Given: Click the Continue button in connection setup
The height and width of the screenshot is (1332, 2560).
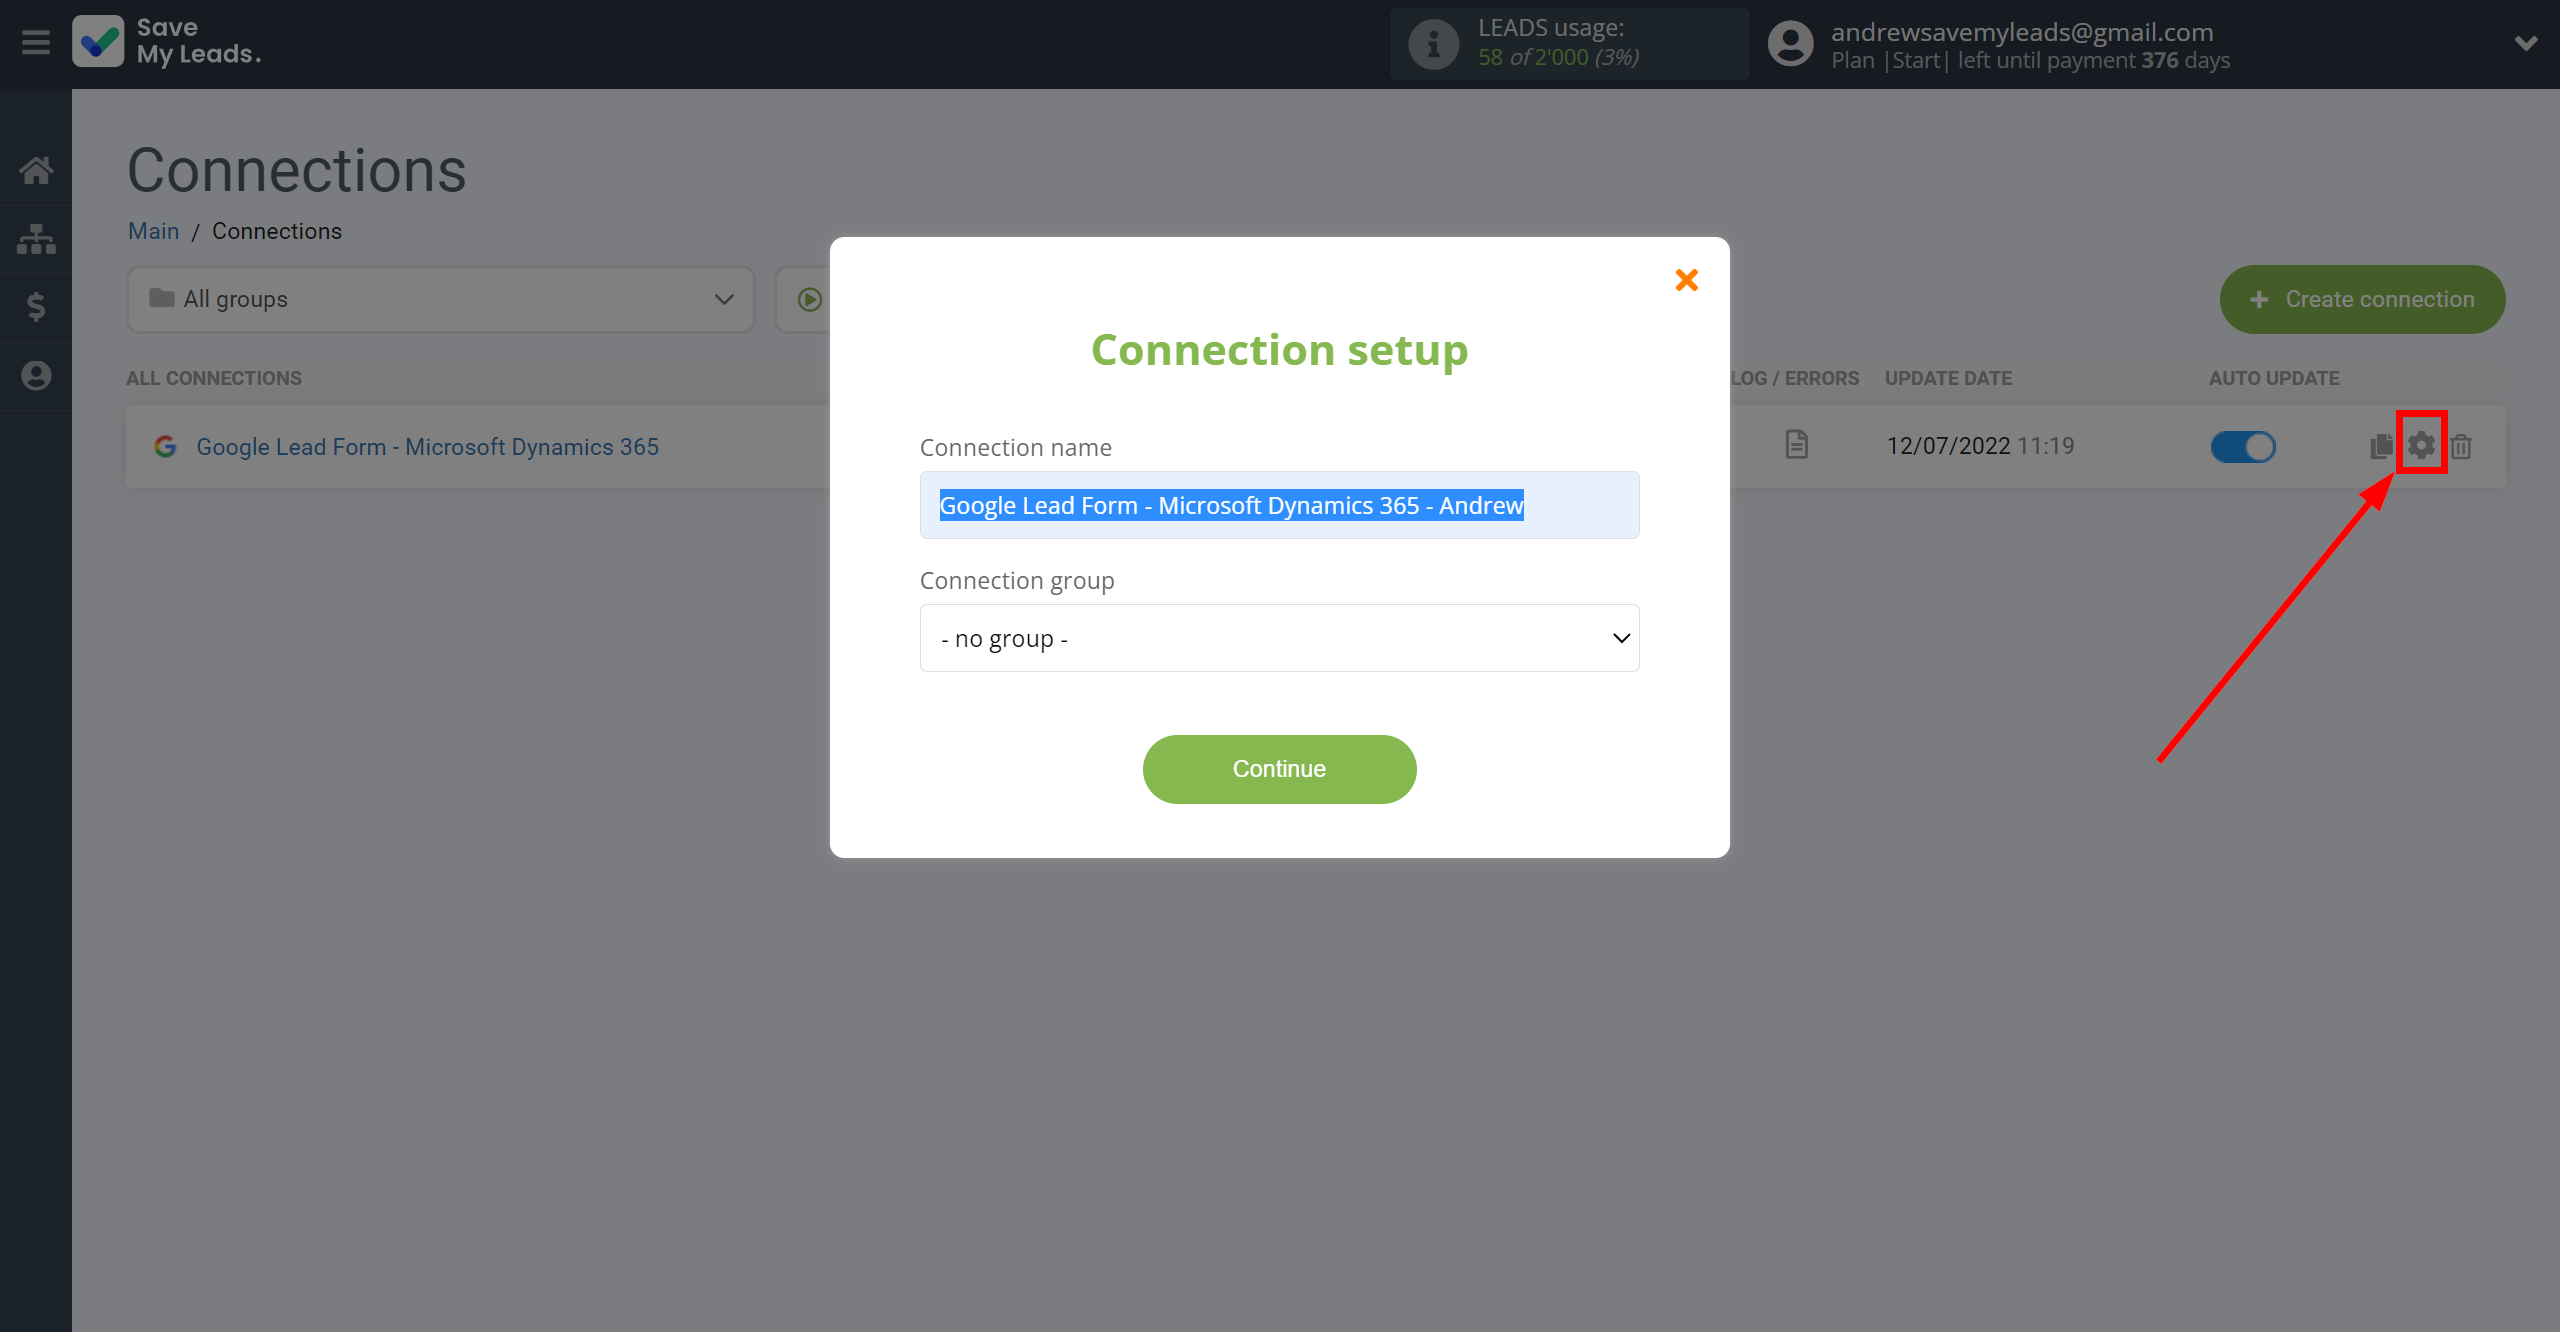Looking at the screenshot, I should [x=1278, y=768].
